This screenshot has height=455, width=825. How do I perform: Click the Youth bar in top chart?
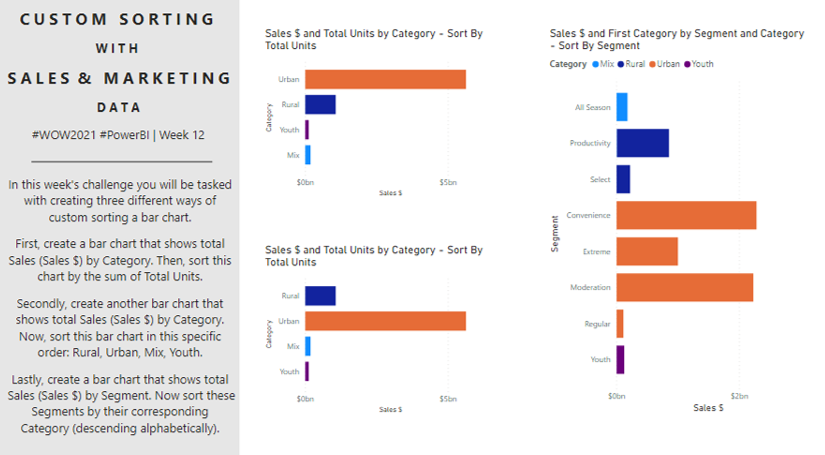pos(307,129)
